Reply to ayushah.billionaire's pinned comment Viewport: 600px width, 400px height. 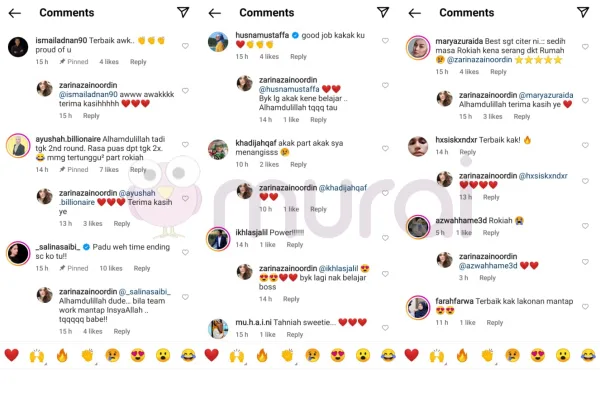(x=138, y=170)
